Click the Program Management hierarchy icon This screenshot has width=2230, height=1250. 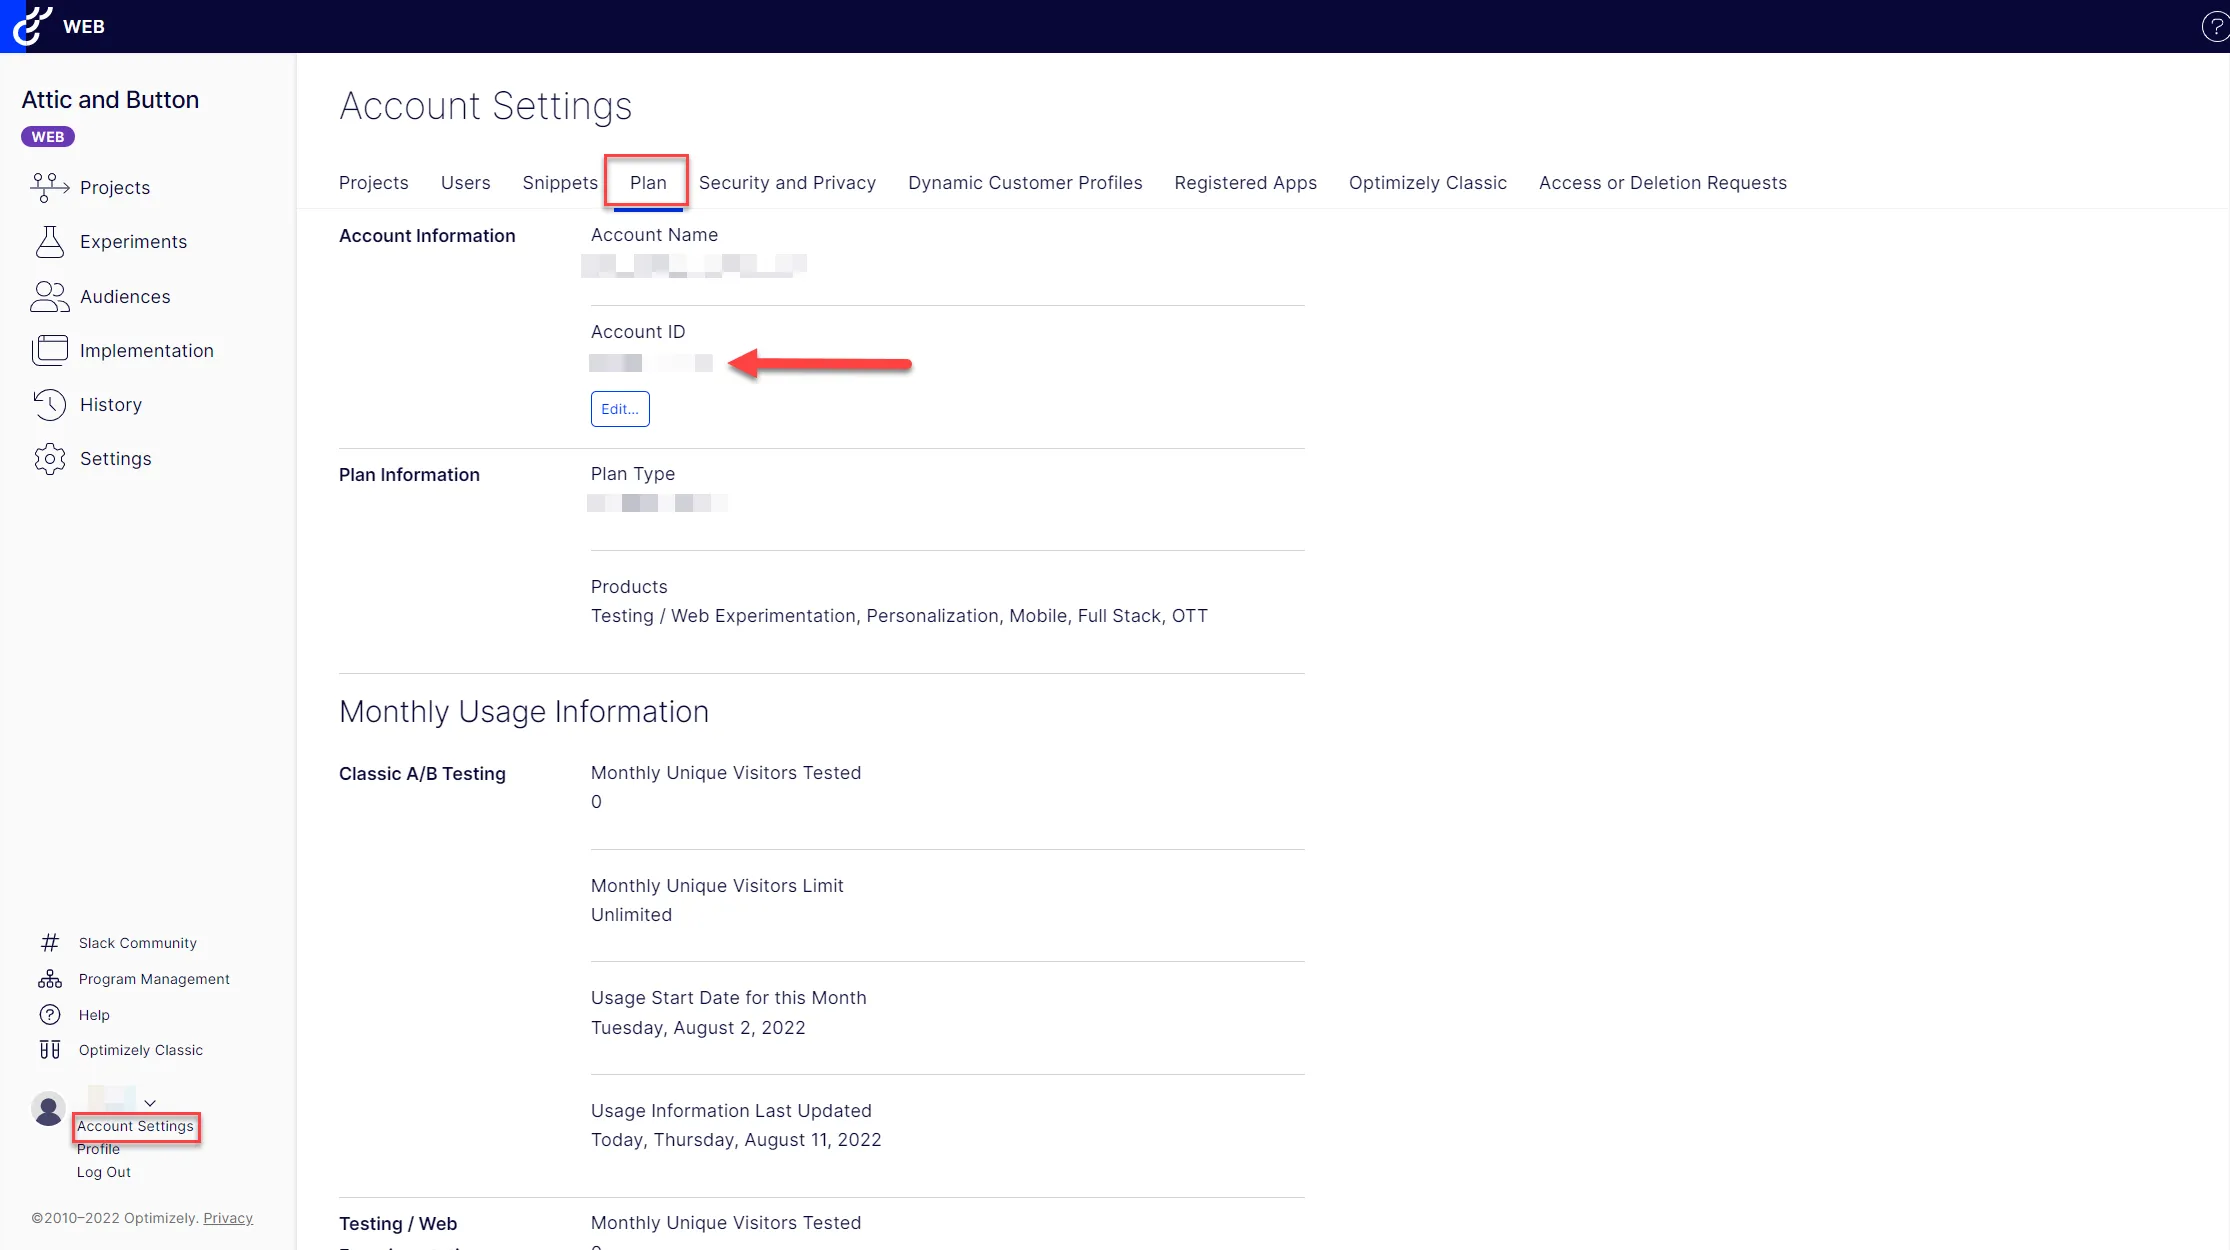tap(50, 979)
